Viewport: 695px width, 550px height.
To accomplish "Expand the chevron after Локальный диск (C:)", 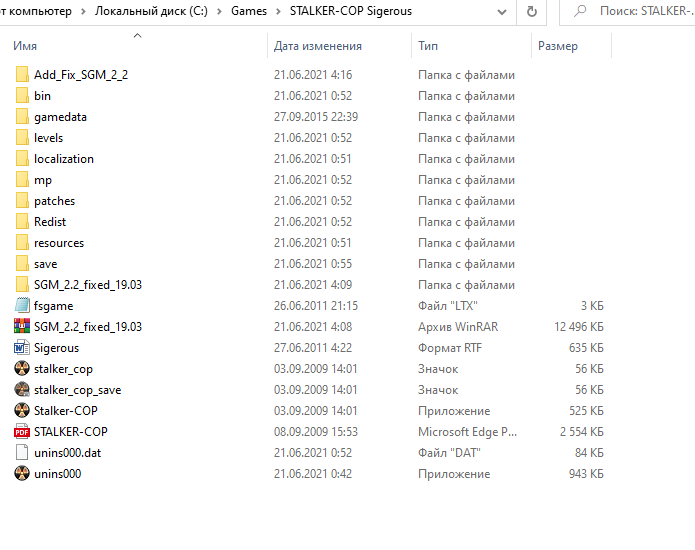I will point(219,12).
